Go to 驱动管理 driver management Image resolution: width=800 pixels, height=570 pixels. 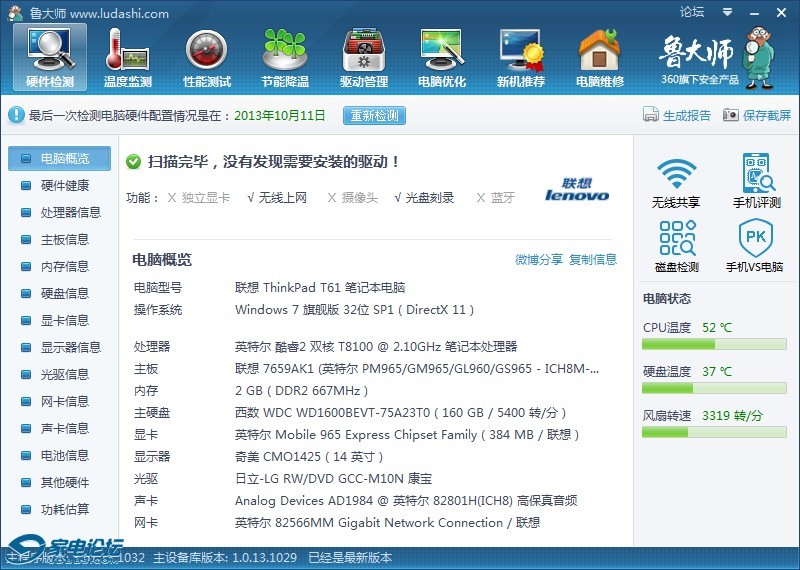point(364,56)
